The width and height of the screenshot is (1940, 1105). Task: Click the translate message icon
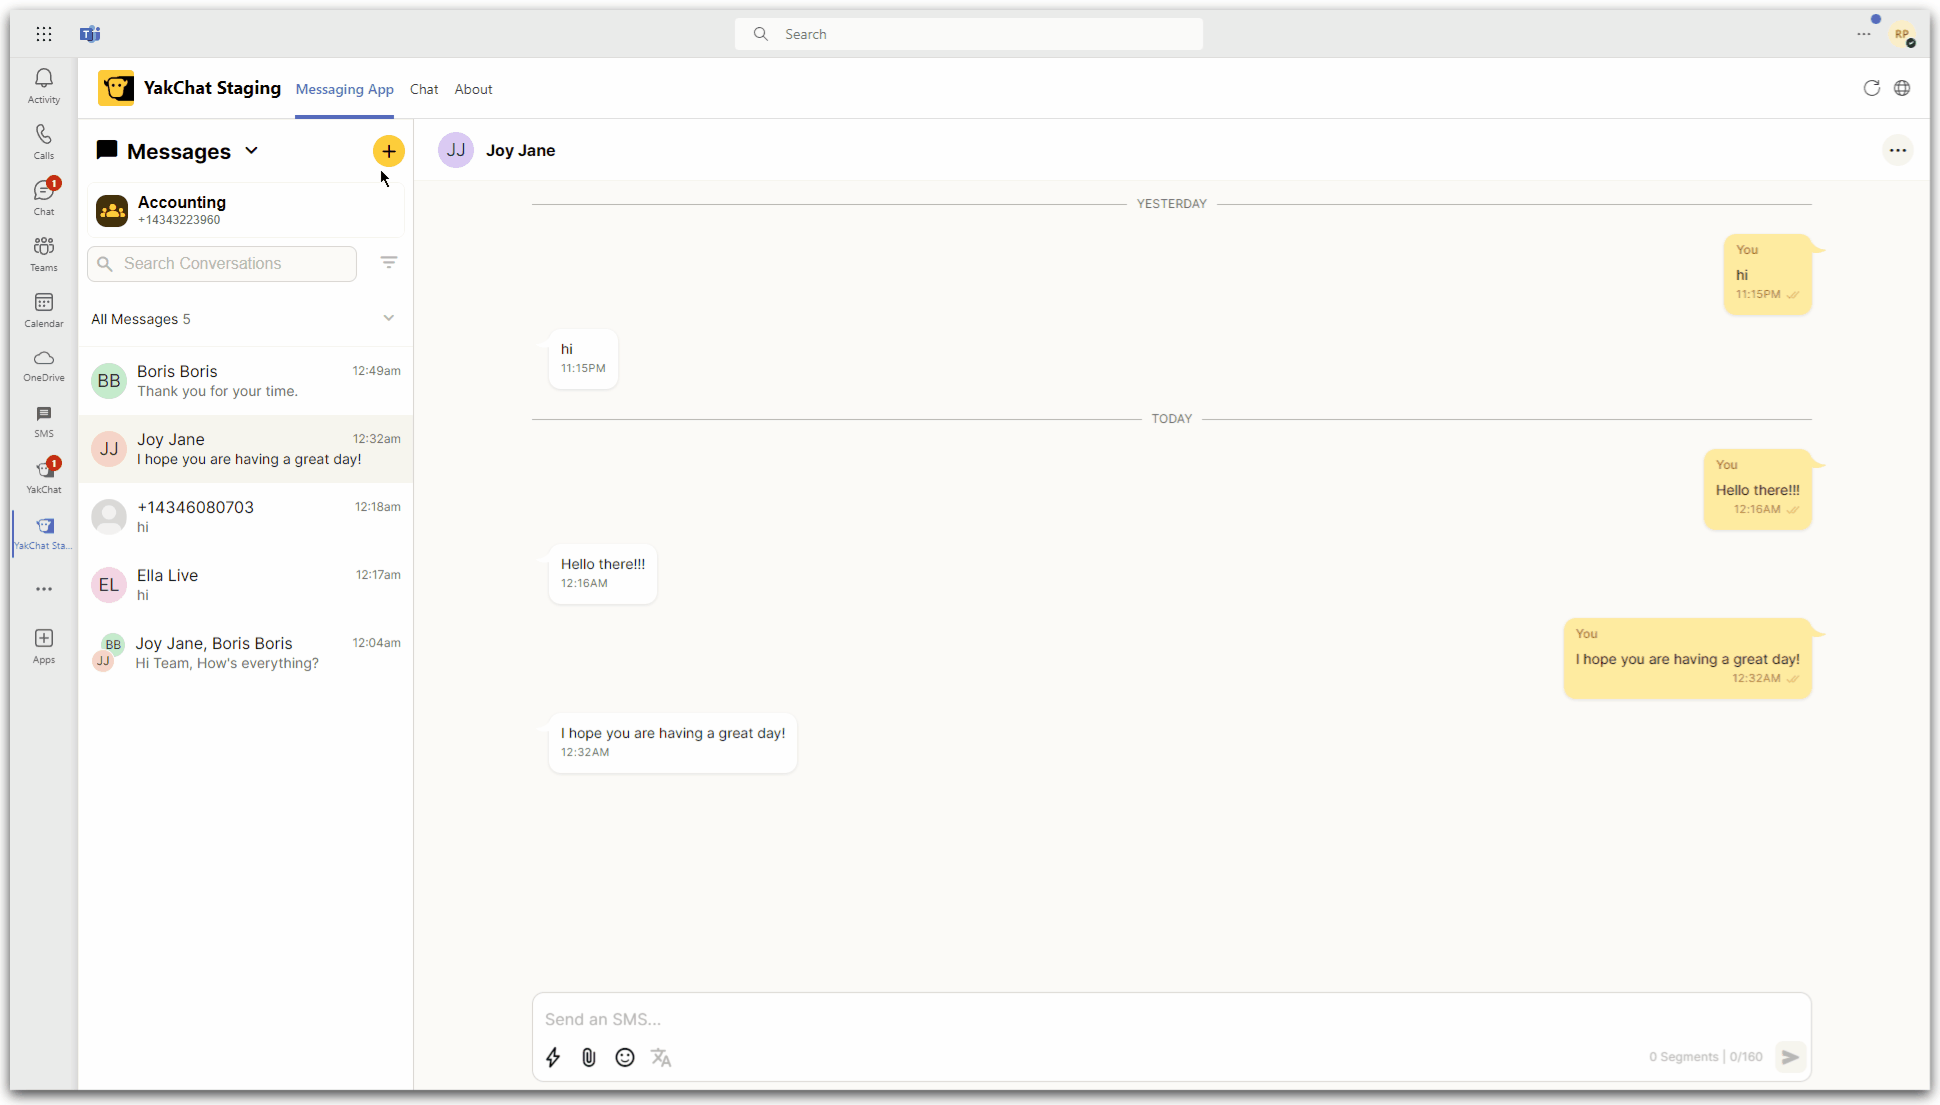pos(661,1057)
